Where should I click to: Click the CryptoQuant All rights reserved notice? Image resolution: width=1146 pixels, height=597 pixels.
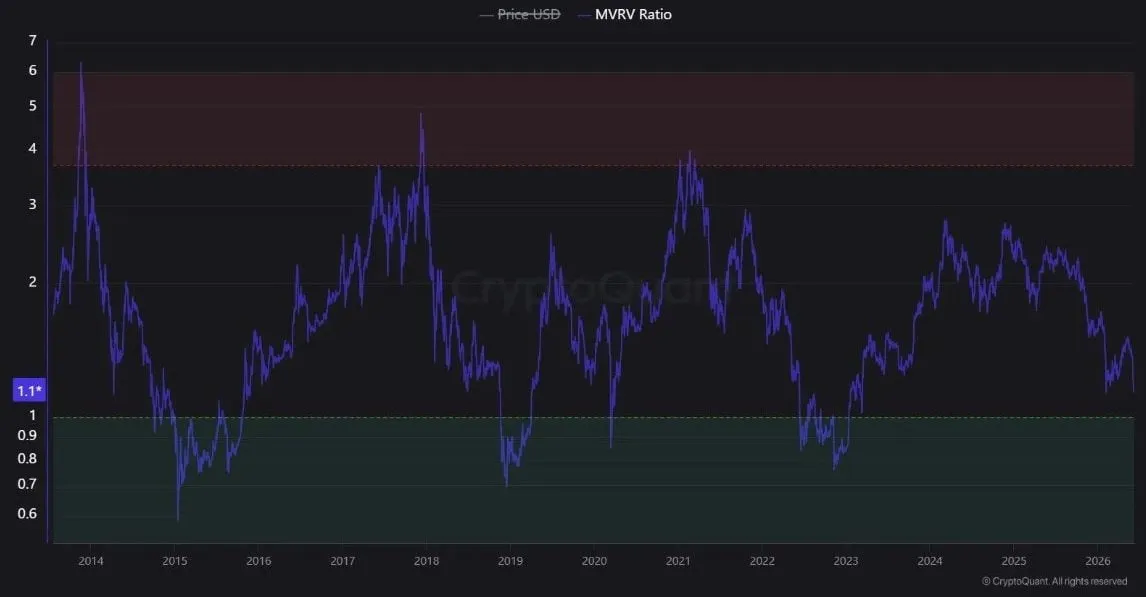(1055, 582)
